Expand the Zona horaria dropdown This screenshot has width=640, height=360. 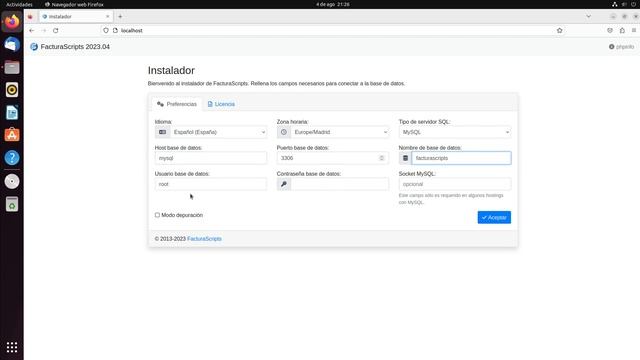point(340,132)
